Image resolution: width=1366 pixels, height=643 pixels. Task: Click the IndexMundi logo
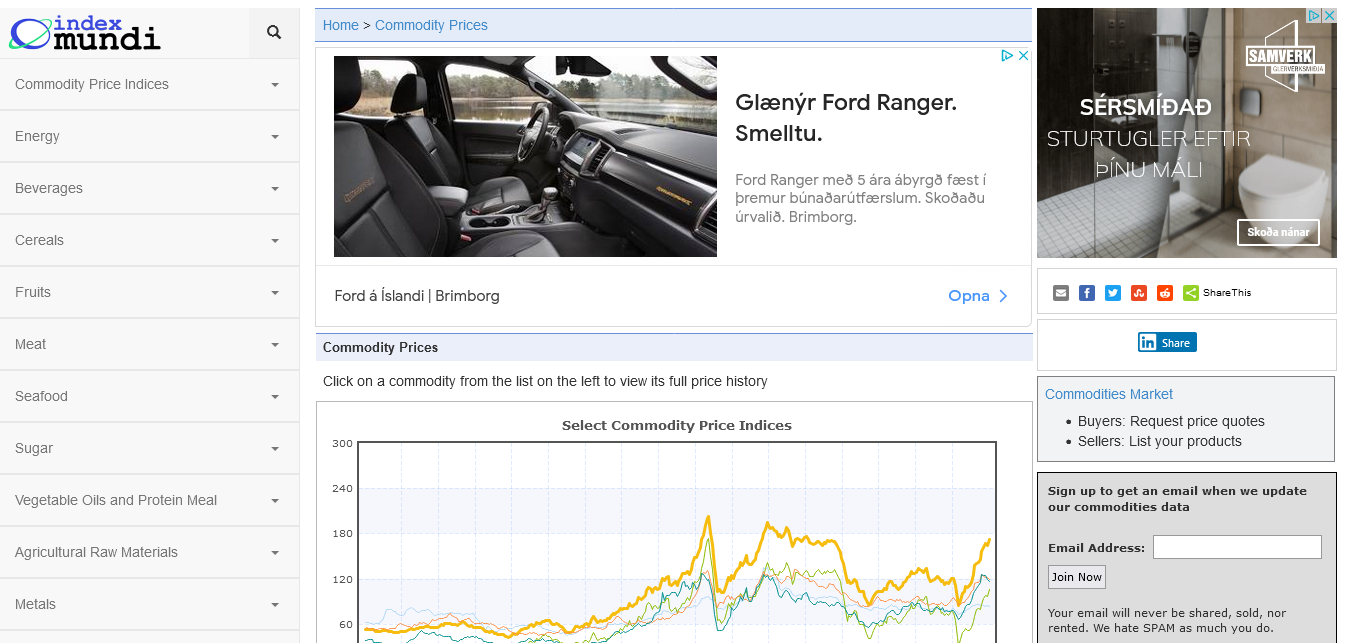click(85, 33)
